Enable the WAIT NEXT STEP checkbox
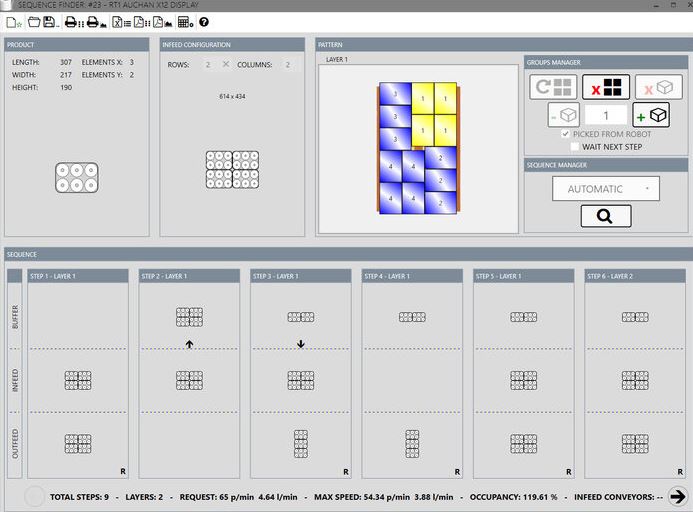693x512 pixels. coord(575,146)
